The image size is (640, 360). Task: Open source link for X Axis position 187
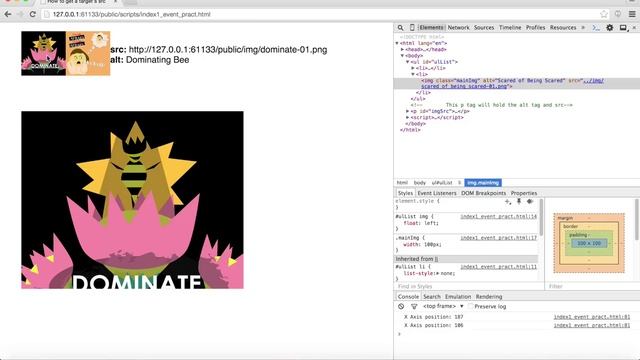[591, 317]
